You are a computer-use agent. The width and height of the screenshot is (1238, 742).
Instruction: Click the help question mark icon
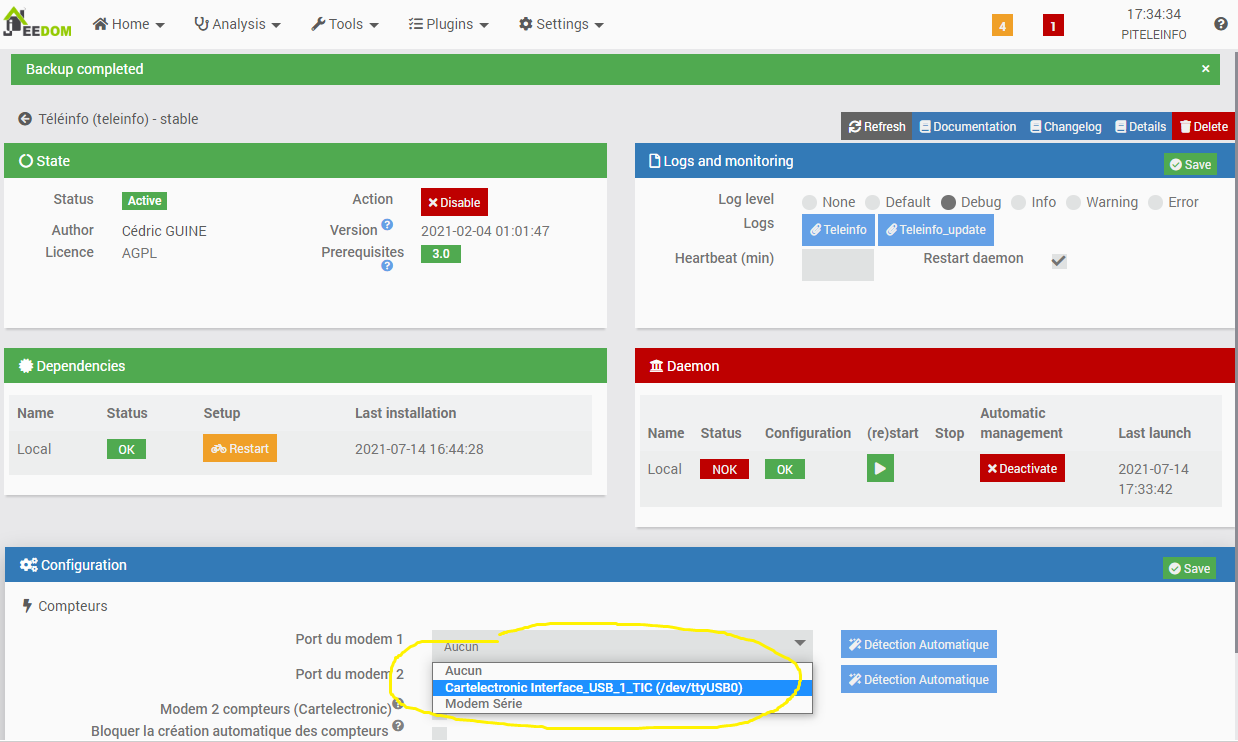[1221, 24]
